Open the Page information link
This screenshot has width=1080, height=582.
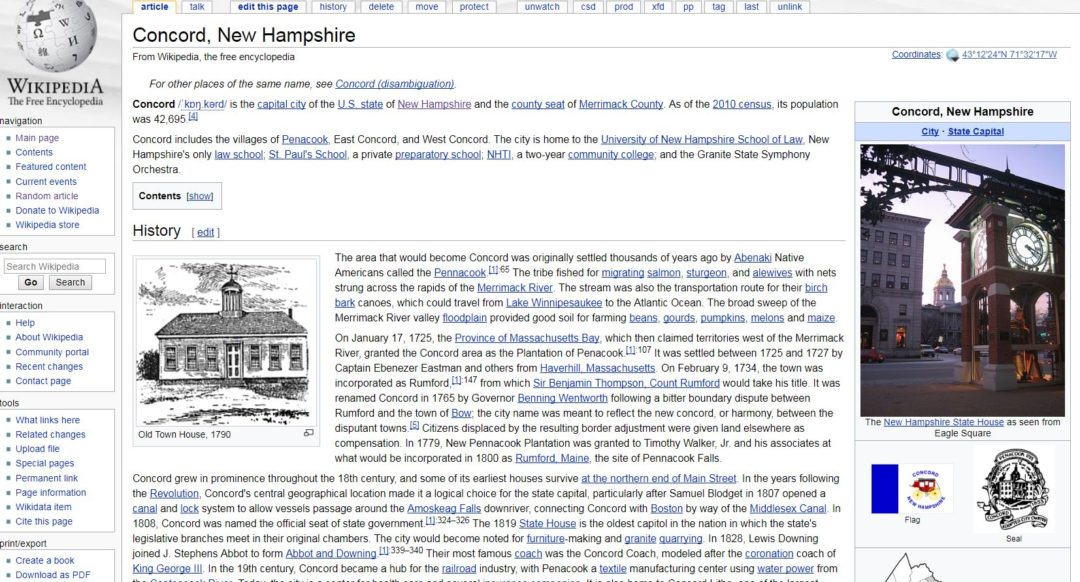tap(51, 492)
